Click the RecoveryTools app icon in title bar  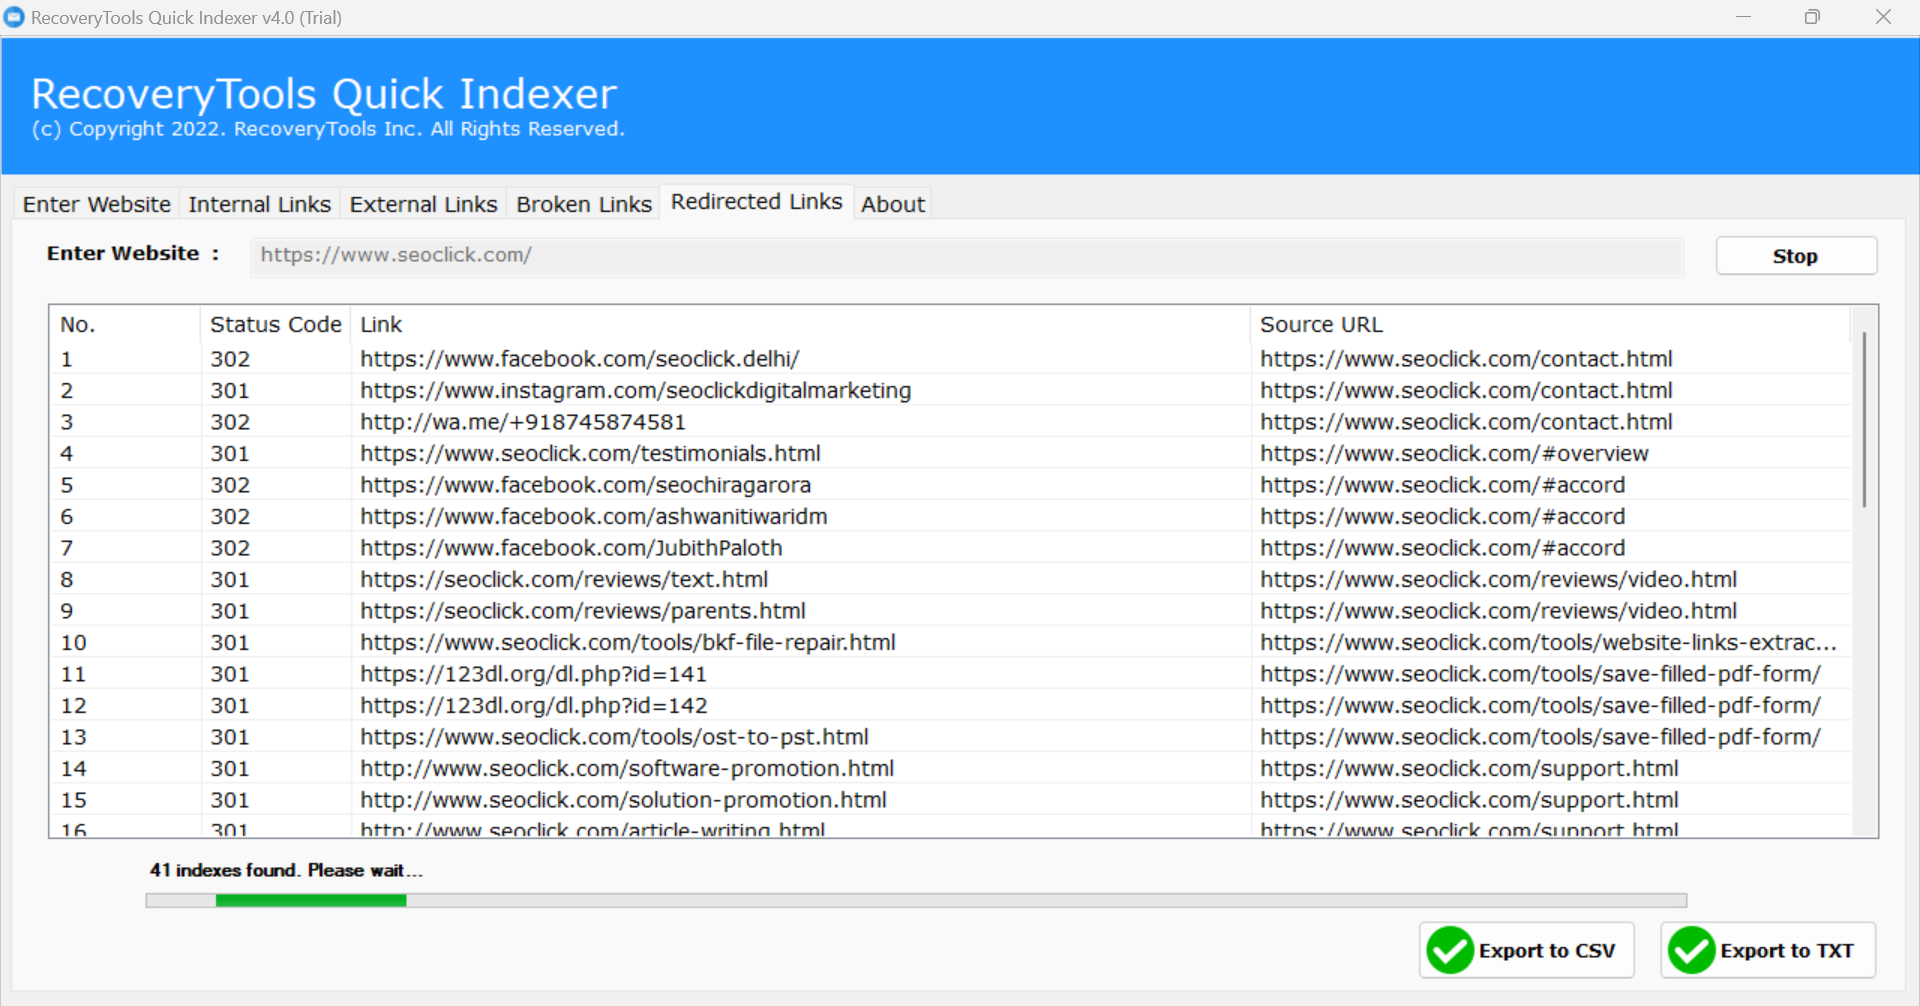tap(14, 17)
